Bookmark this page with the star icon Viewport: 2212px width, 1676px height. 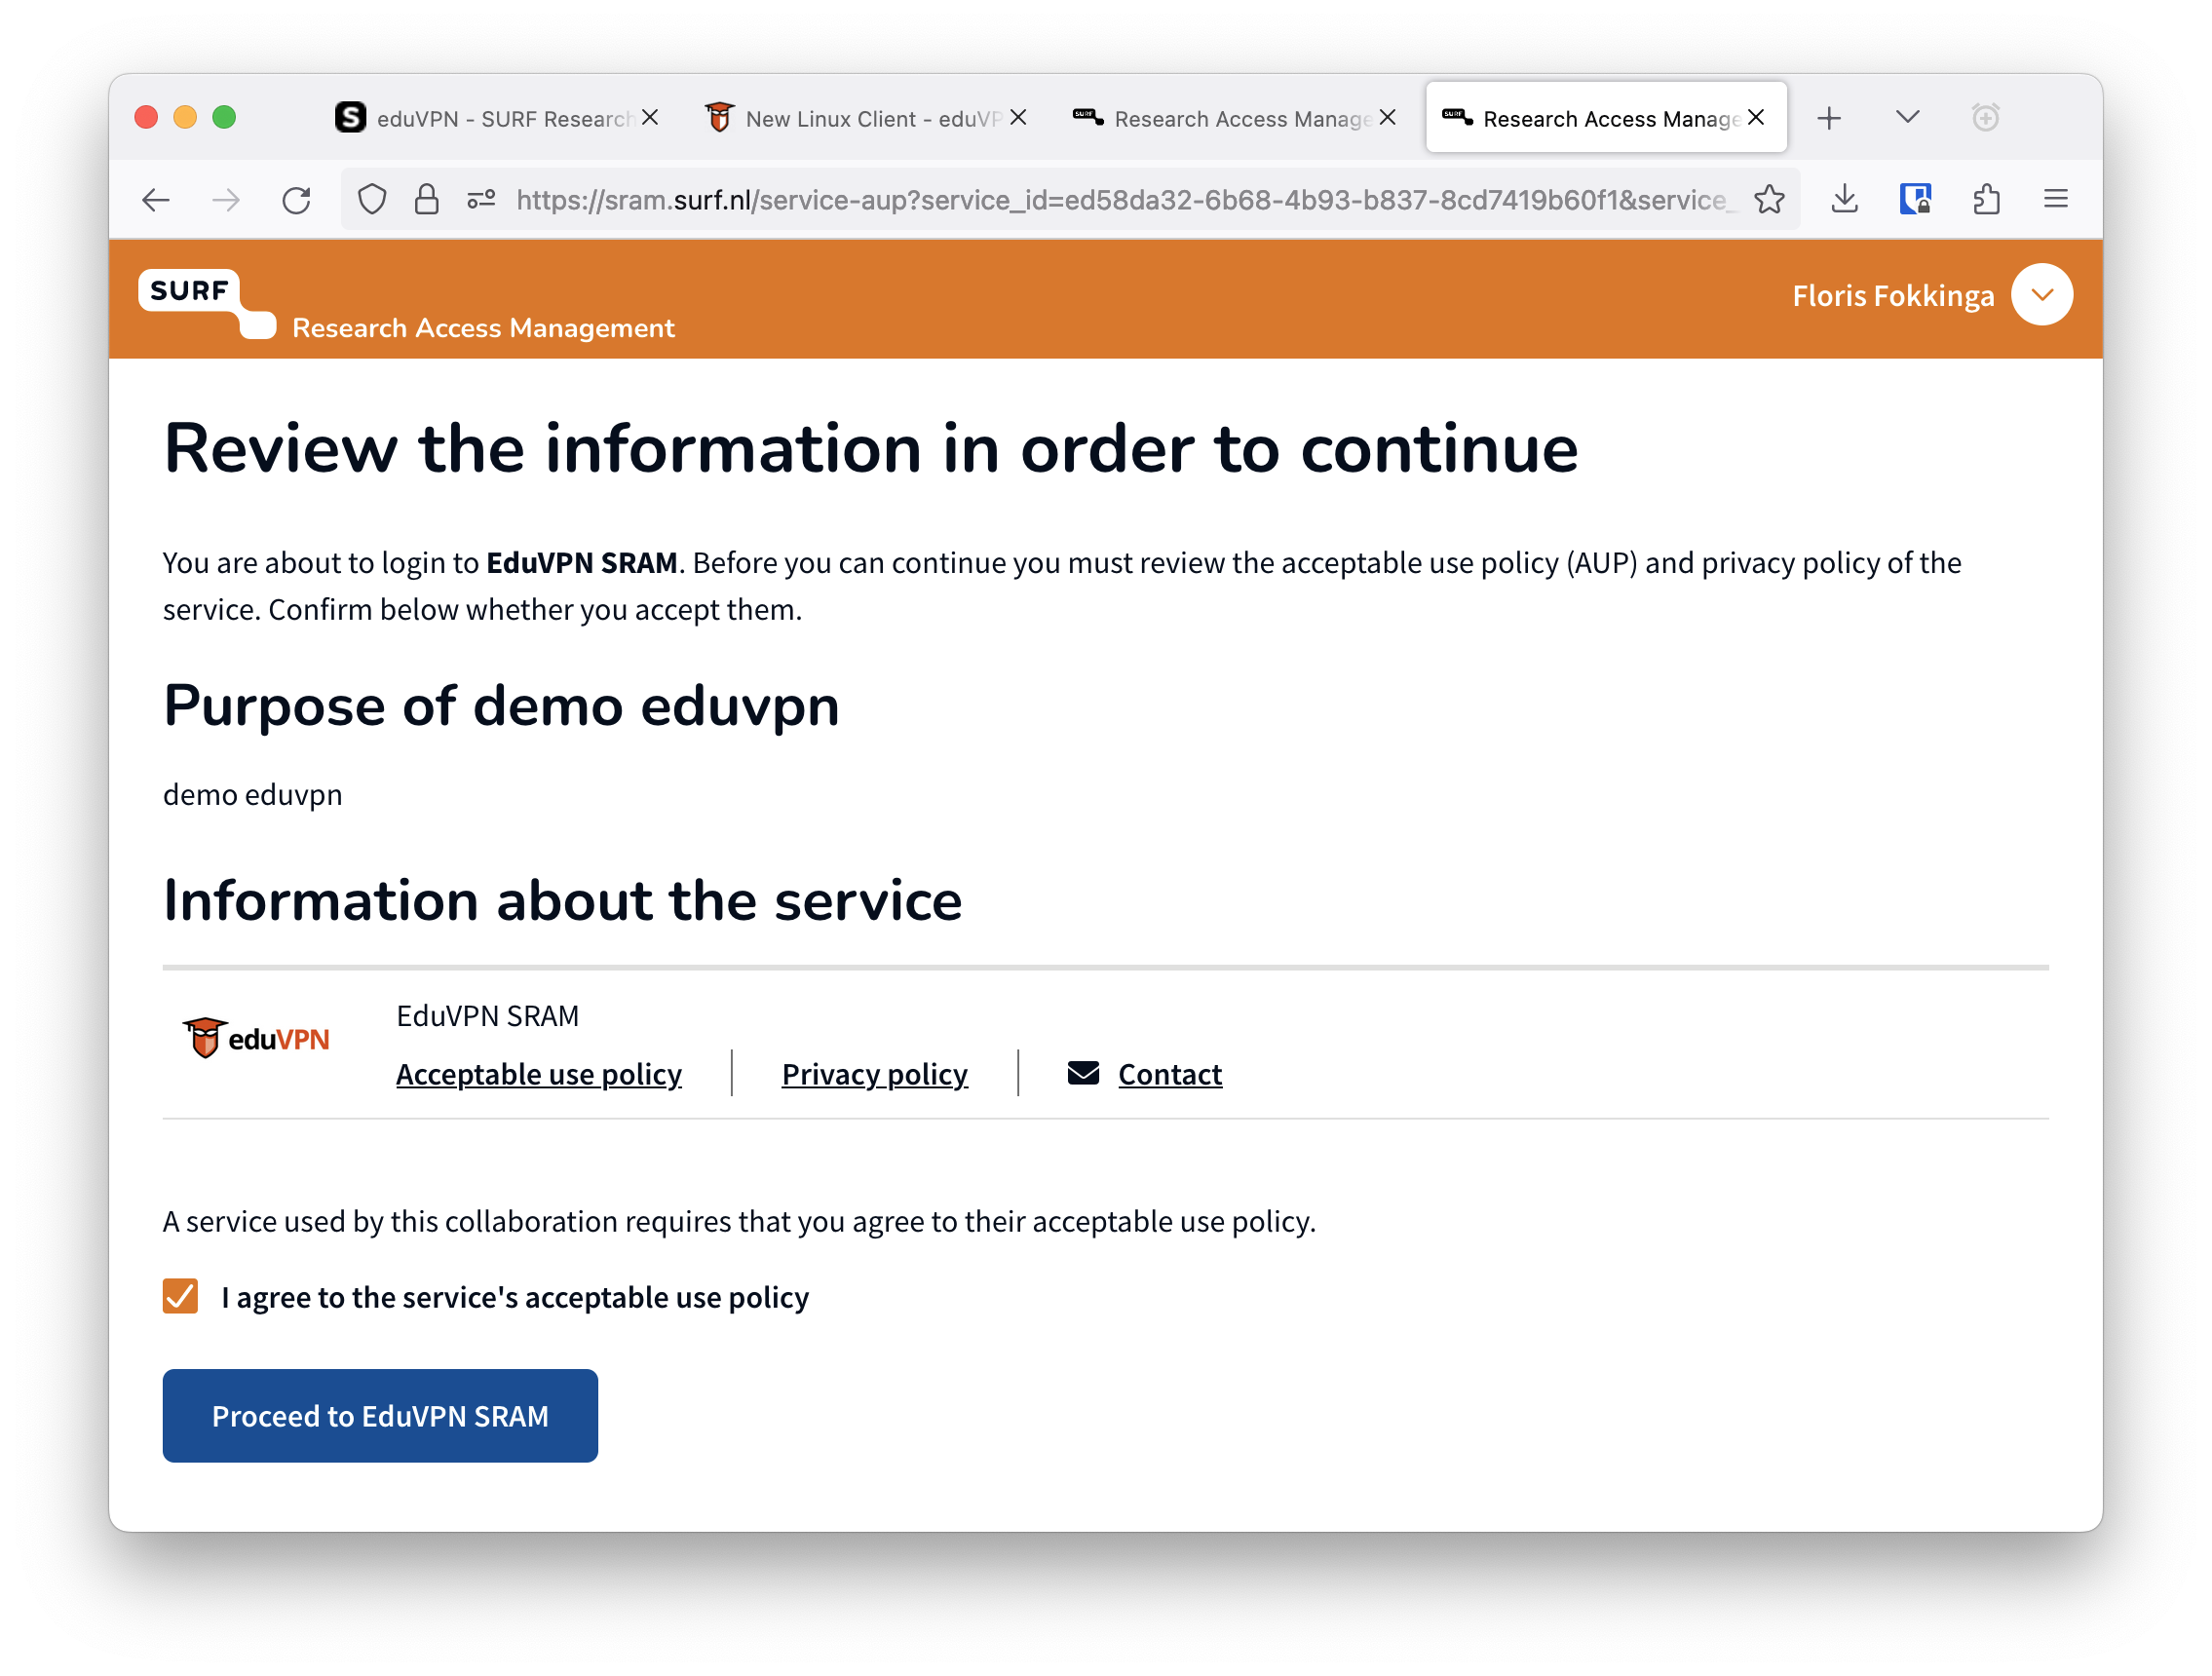point(1769,200)
